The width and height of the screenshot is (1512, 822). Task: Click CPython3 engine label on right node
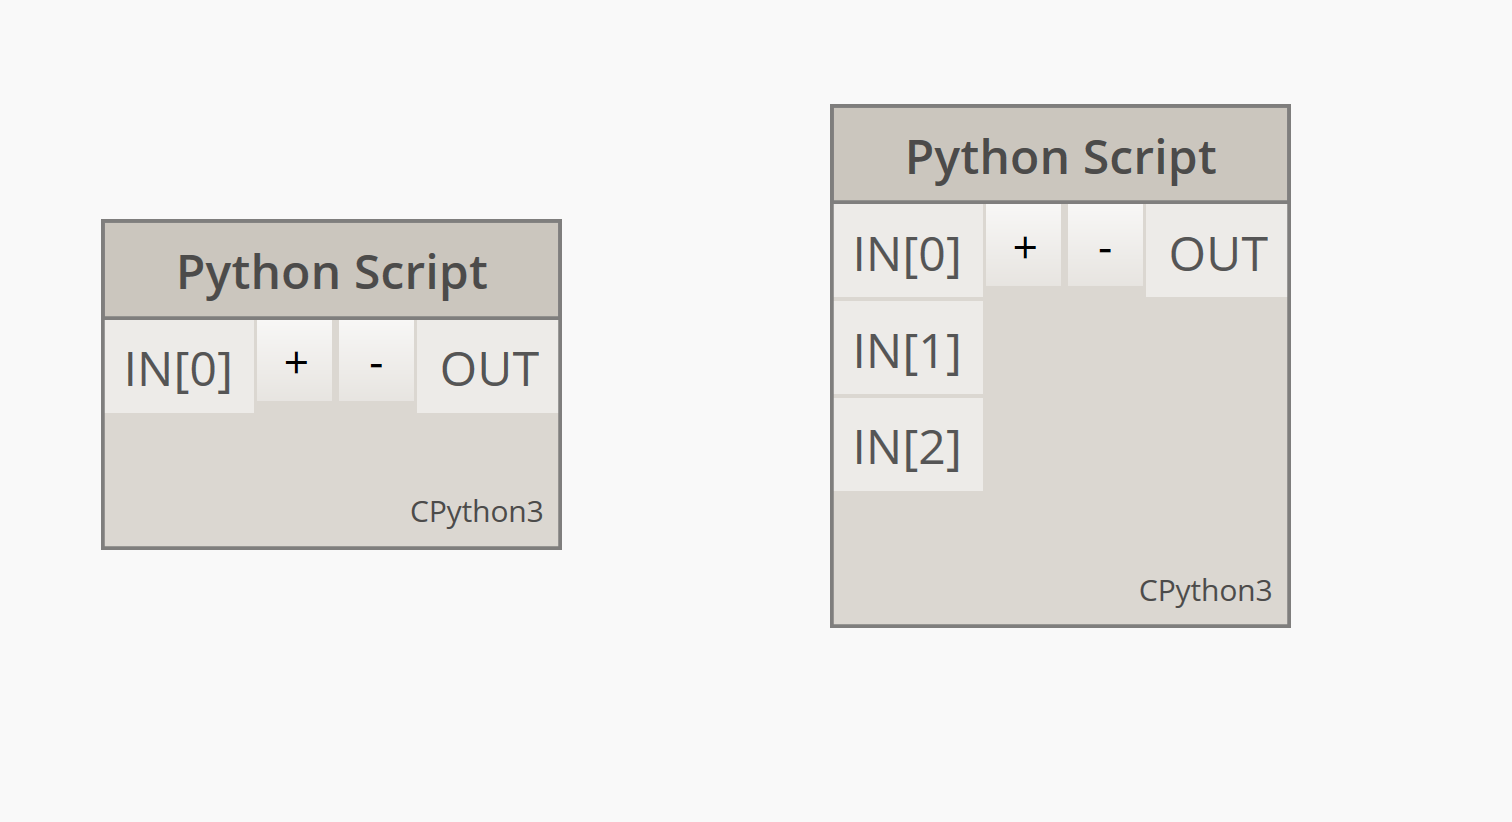pos(1205,590)
